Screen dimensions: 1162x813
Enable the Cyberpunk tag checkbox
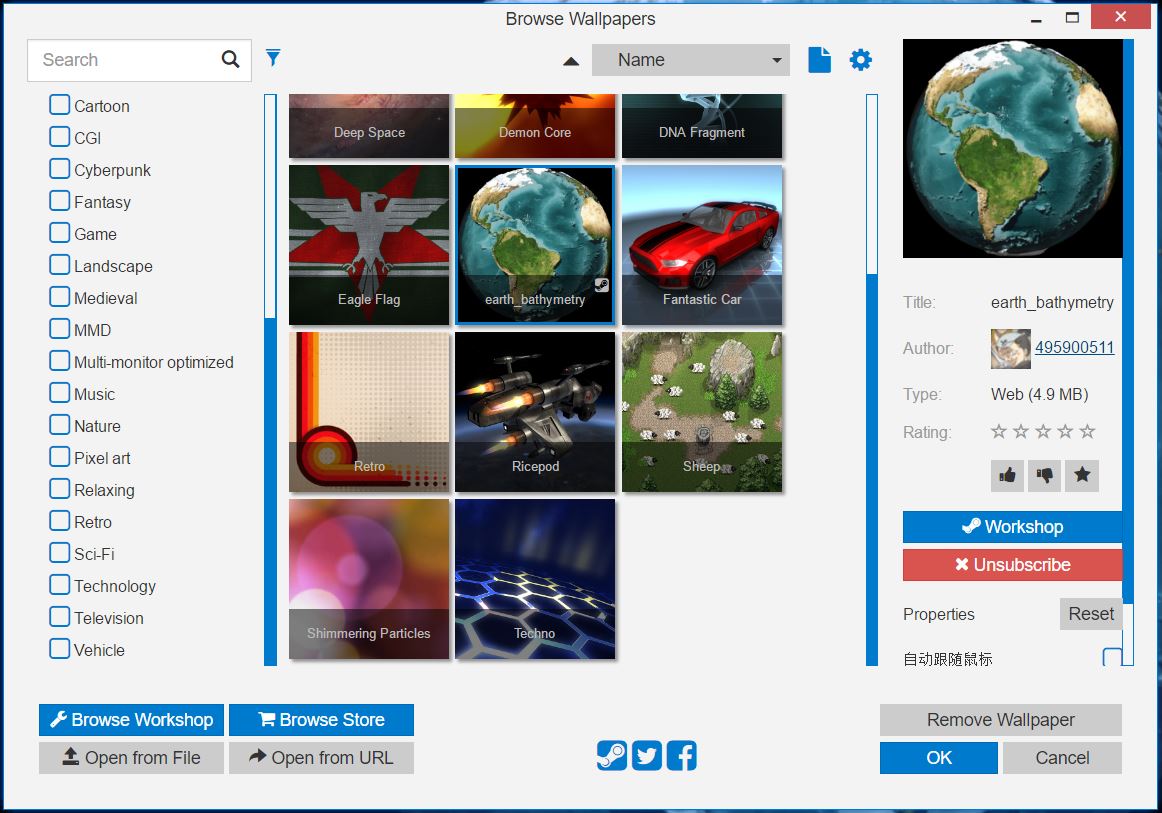click(60, 170)
